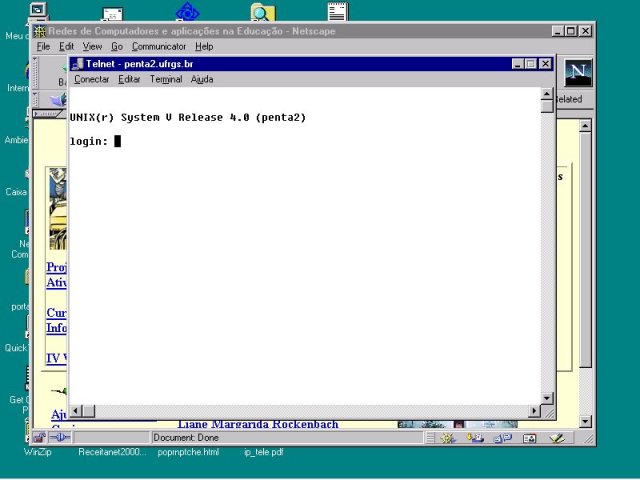Open the Ajuda menu in Telnet
The width and height of the screenshot is (640, 480).
tap(202, 79)
